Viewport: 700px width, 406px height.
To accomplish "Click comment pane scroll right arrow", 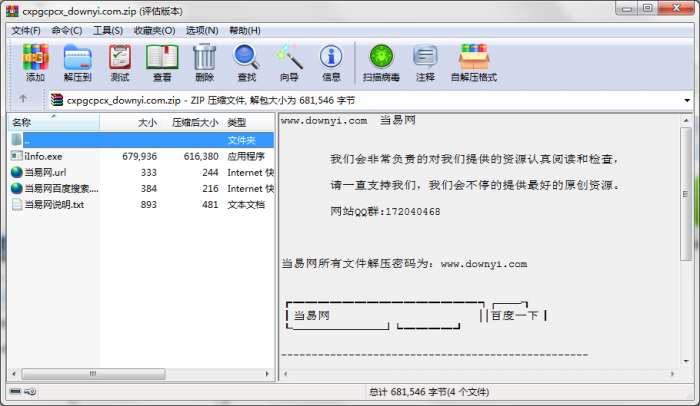I will point(672,373).
